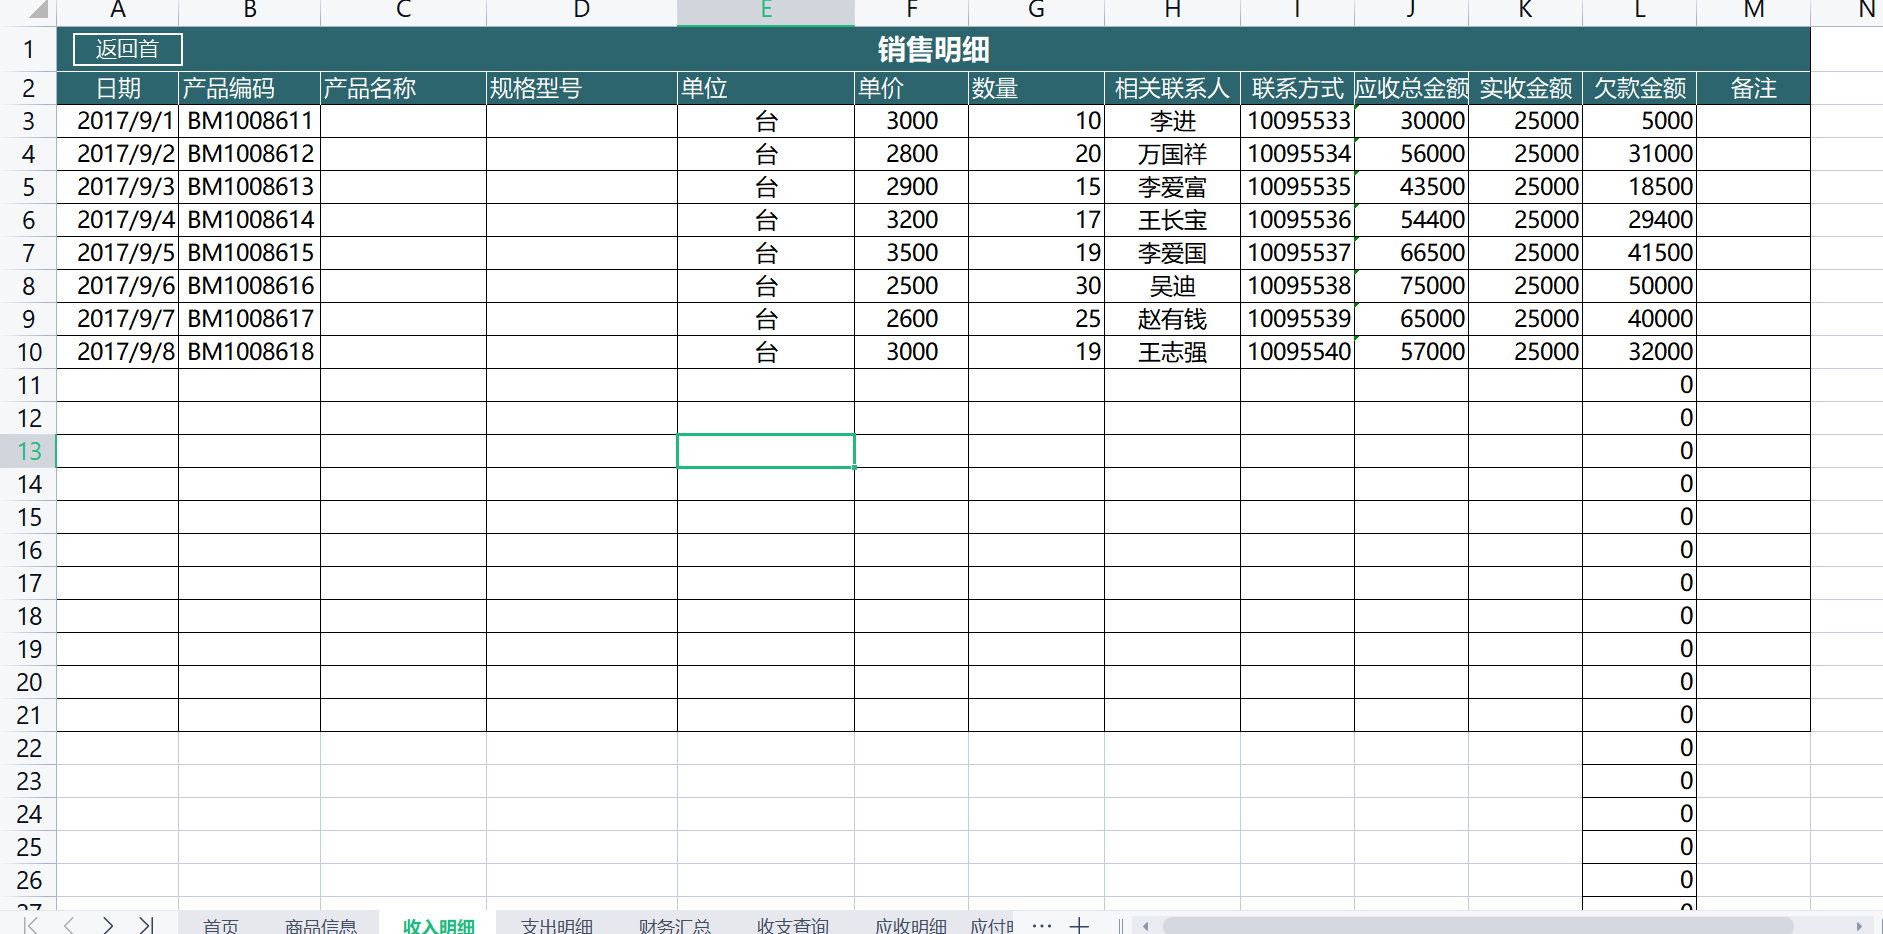
Task: Select the row 13 header
Action: point(29,451)
